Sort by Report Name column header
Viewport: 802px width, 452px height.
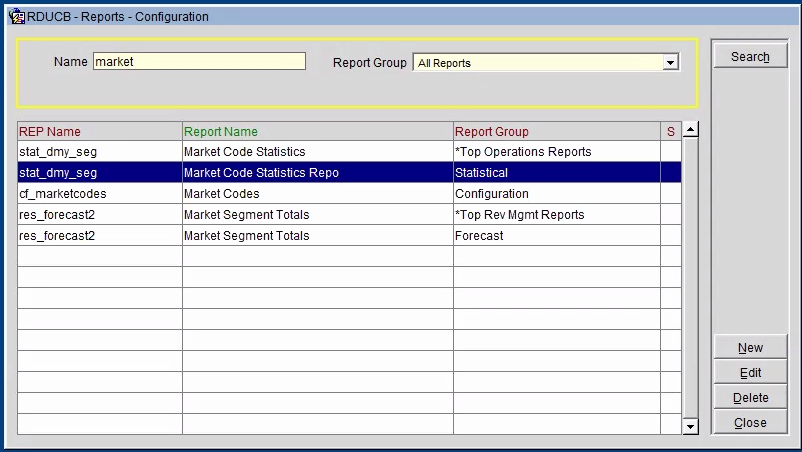[318, 131]
